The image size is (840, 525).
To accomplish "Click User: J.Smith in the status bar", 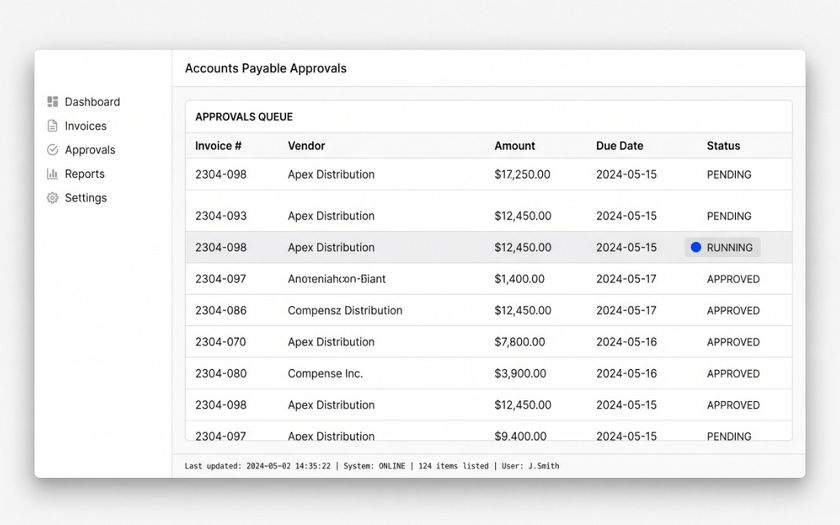I will pos(530,466).
